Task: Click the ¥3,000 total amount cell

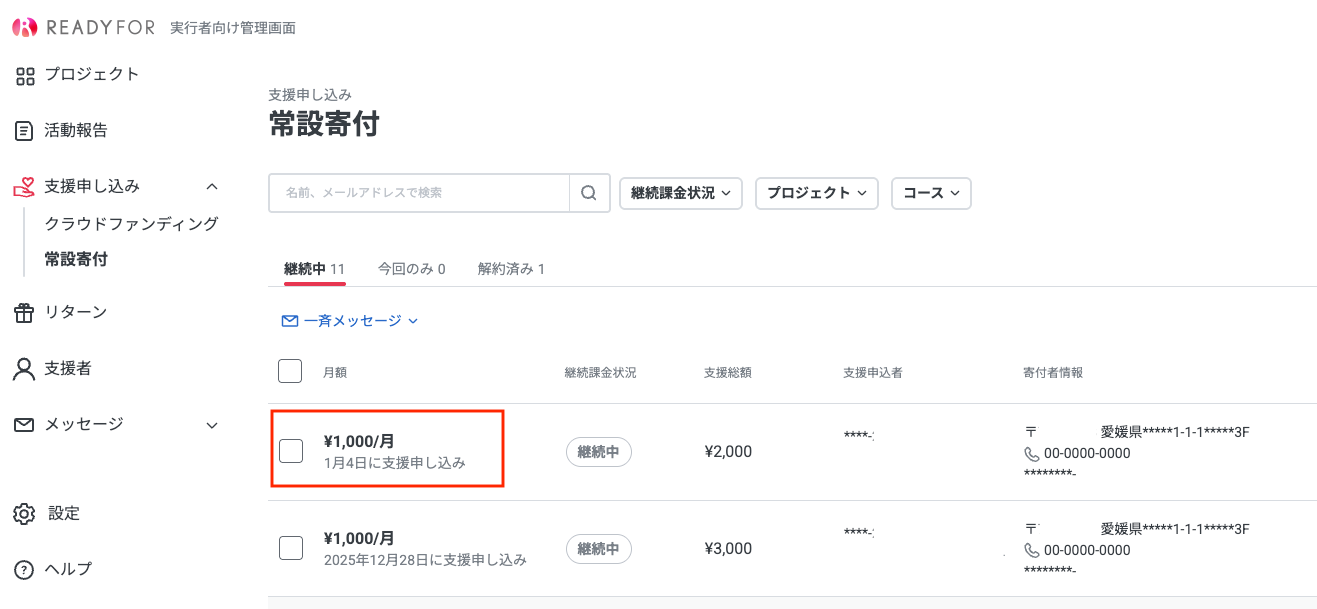Action: point(728,549)
